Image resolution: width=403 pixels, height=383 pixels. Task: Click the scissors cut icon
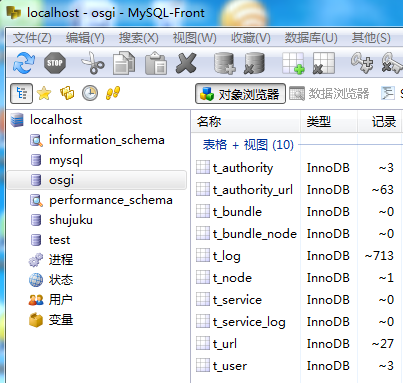93,63
